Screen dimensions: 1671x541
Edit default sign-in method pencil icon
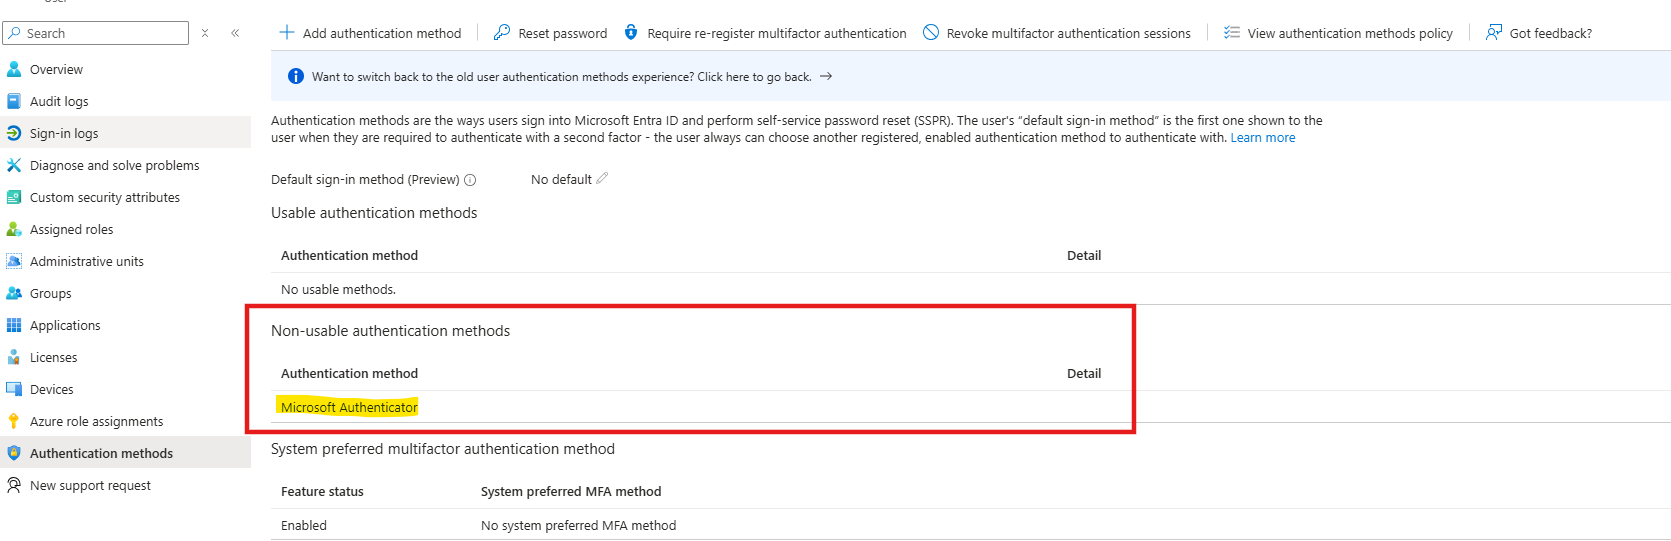602,179
